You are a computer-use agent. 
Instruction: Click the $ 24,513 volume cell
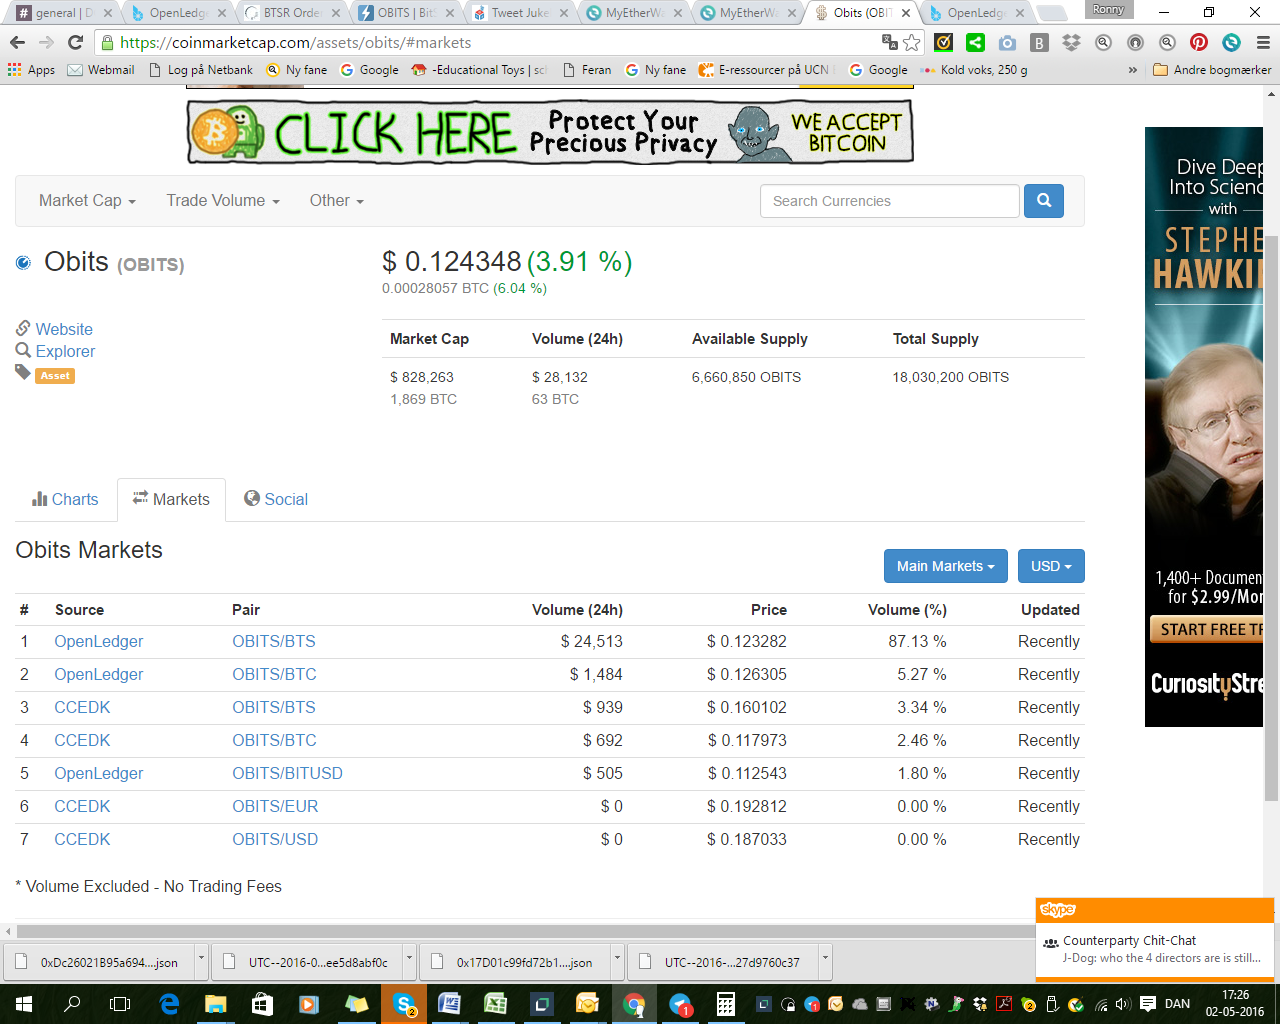[591, 641]
